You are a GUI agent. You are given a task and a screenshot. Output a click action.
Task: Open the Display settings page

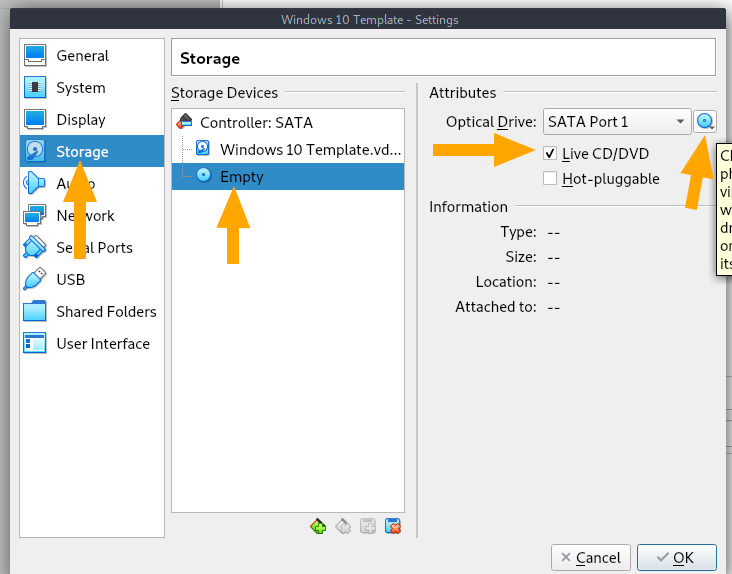92,120
